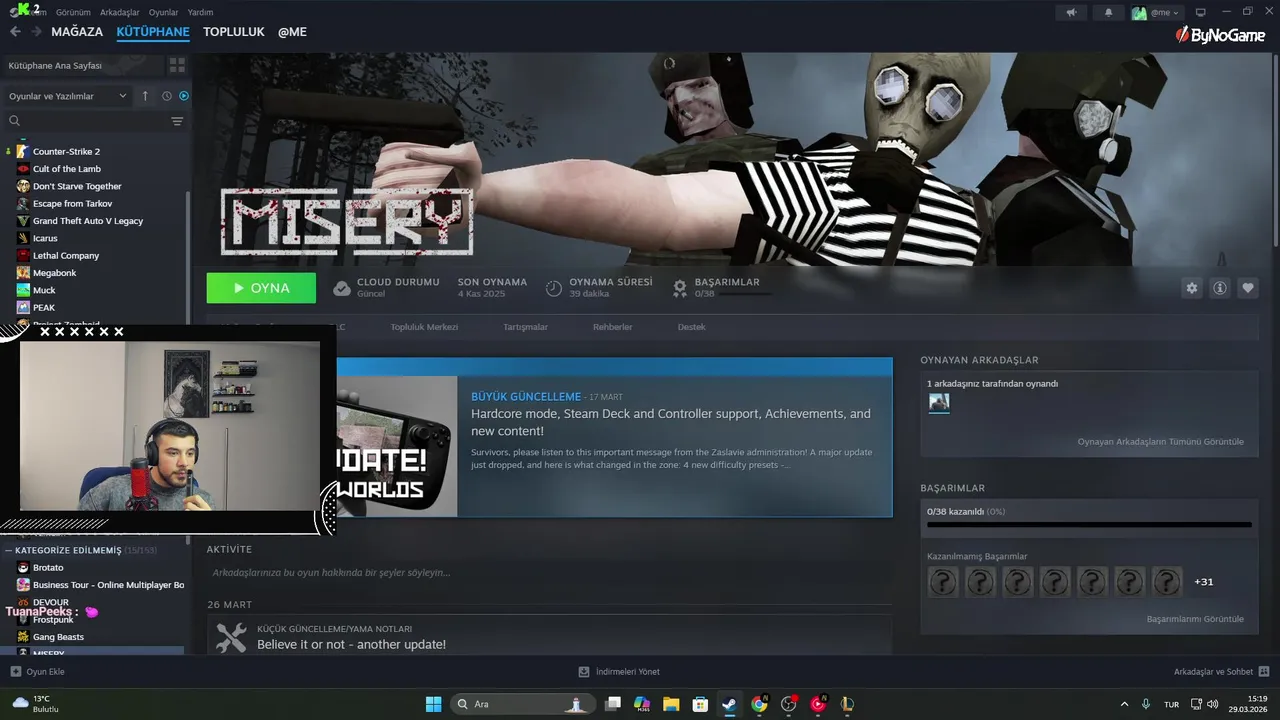Open the @me account dropdown
Screen dimensions: 1280x720
1156,12
